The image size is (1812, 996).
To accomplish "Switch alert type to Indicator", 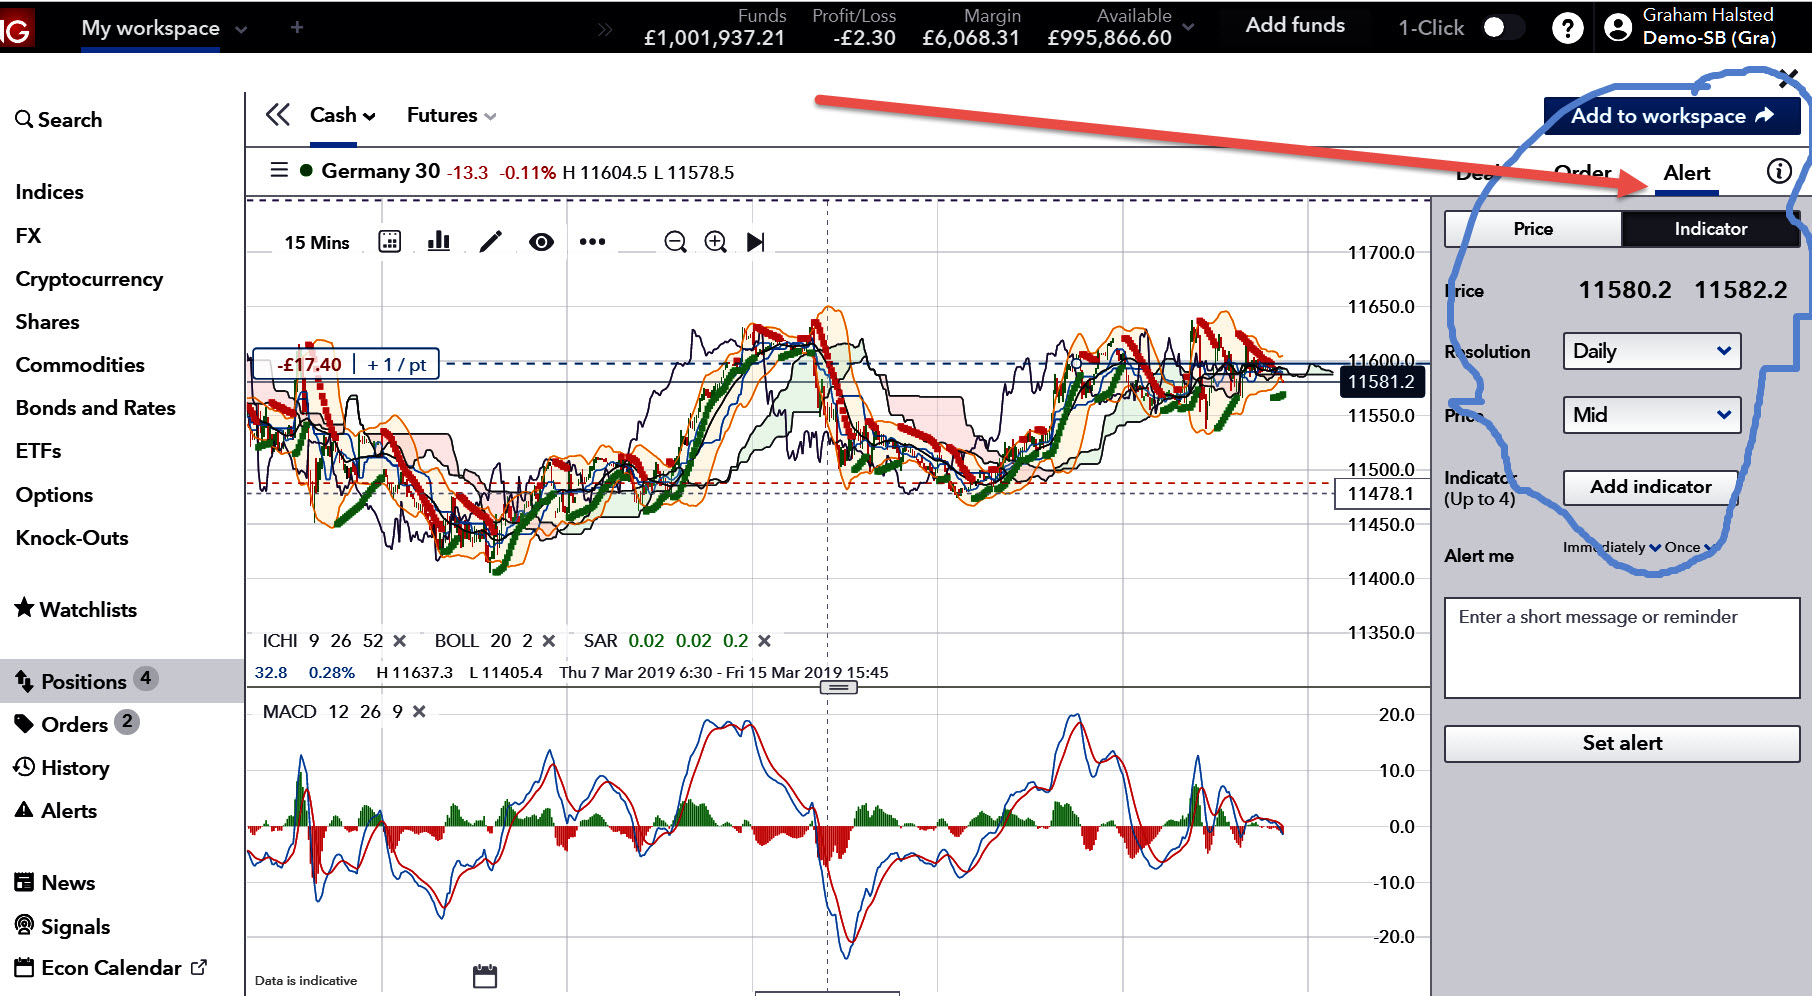I will [1711, 229].
